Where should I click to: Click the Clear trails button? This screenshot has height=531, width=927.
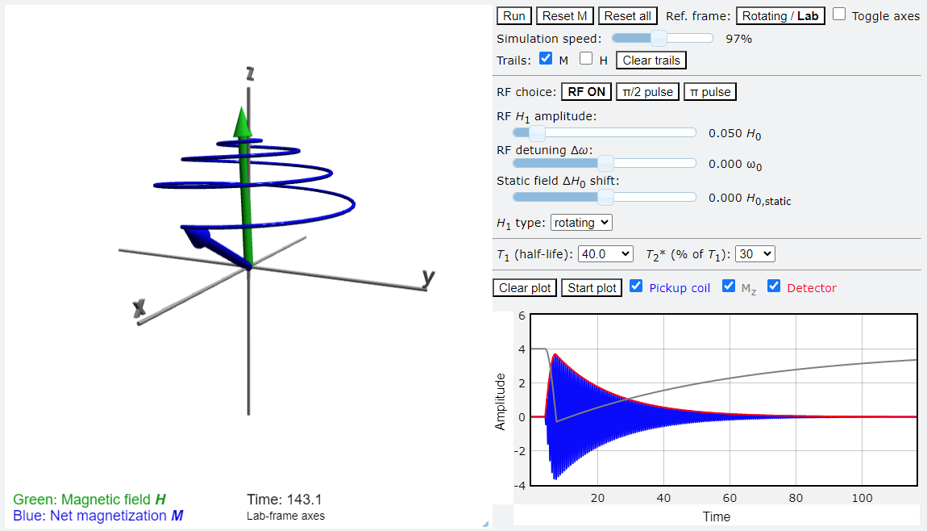pos(651,60)
